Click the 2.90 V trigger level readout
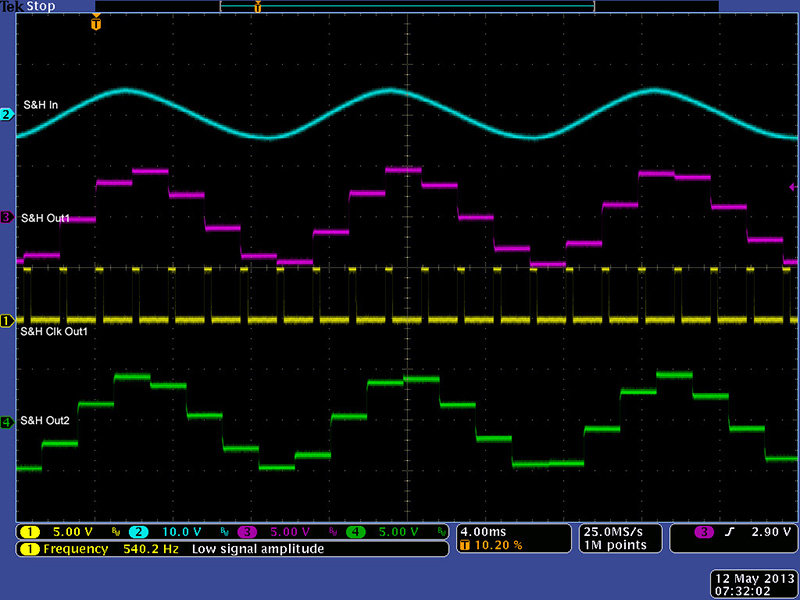Image resolution: width=800 pixels, height=600 pixels. 767,532
